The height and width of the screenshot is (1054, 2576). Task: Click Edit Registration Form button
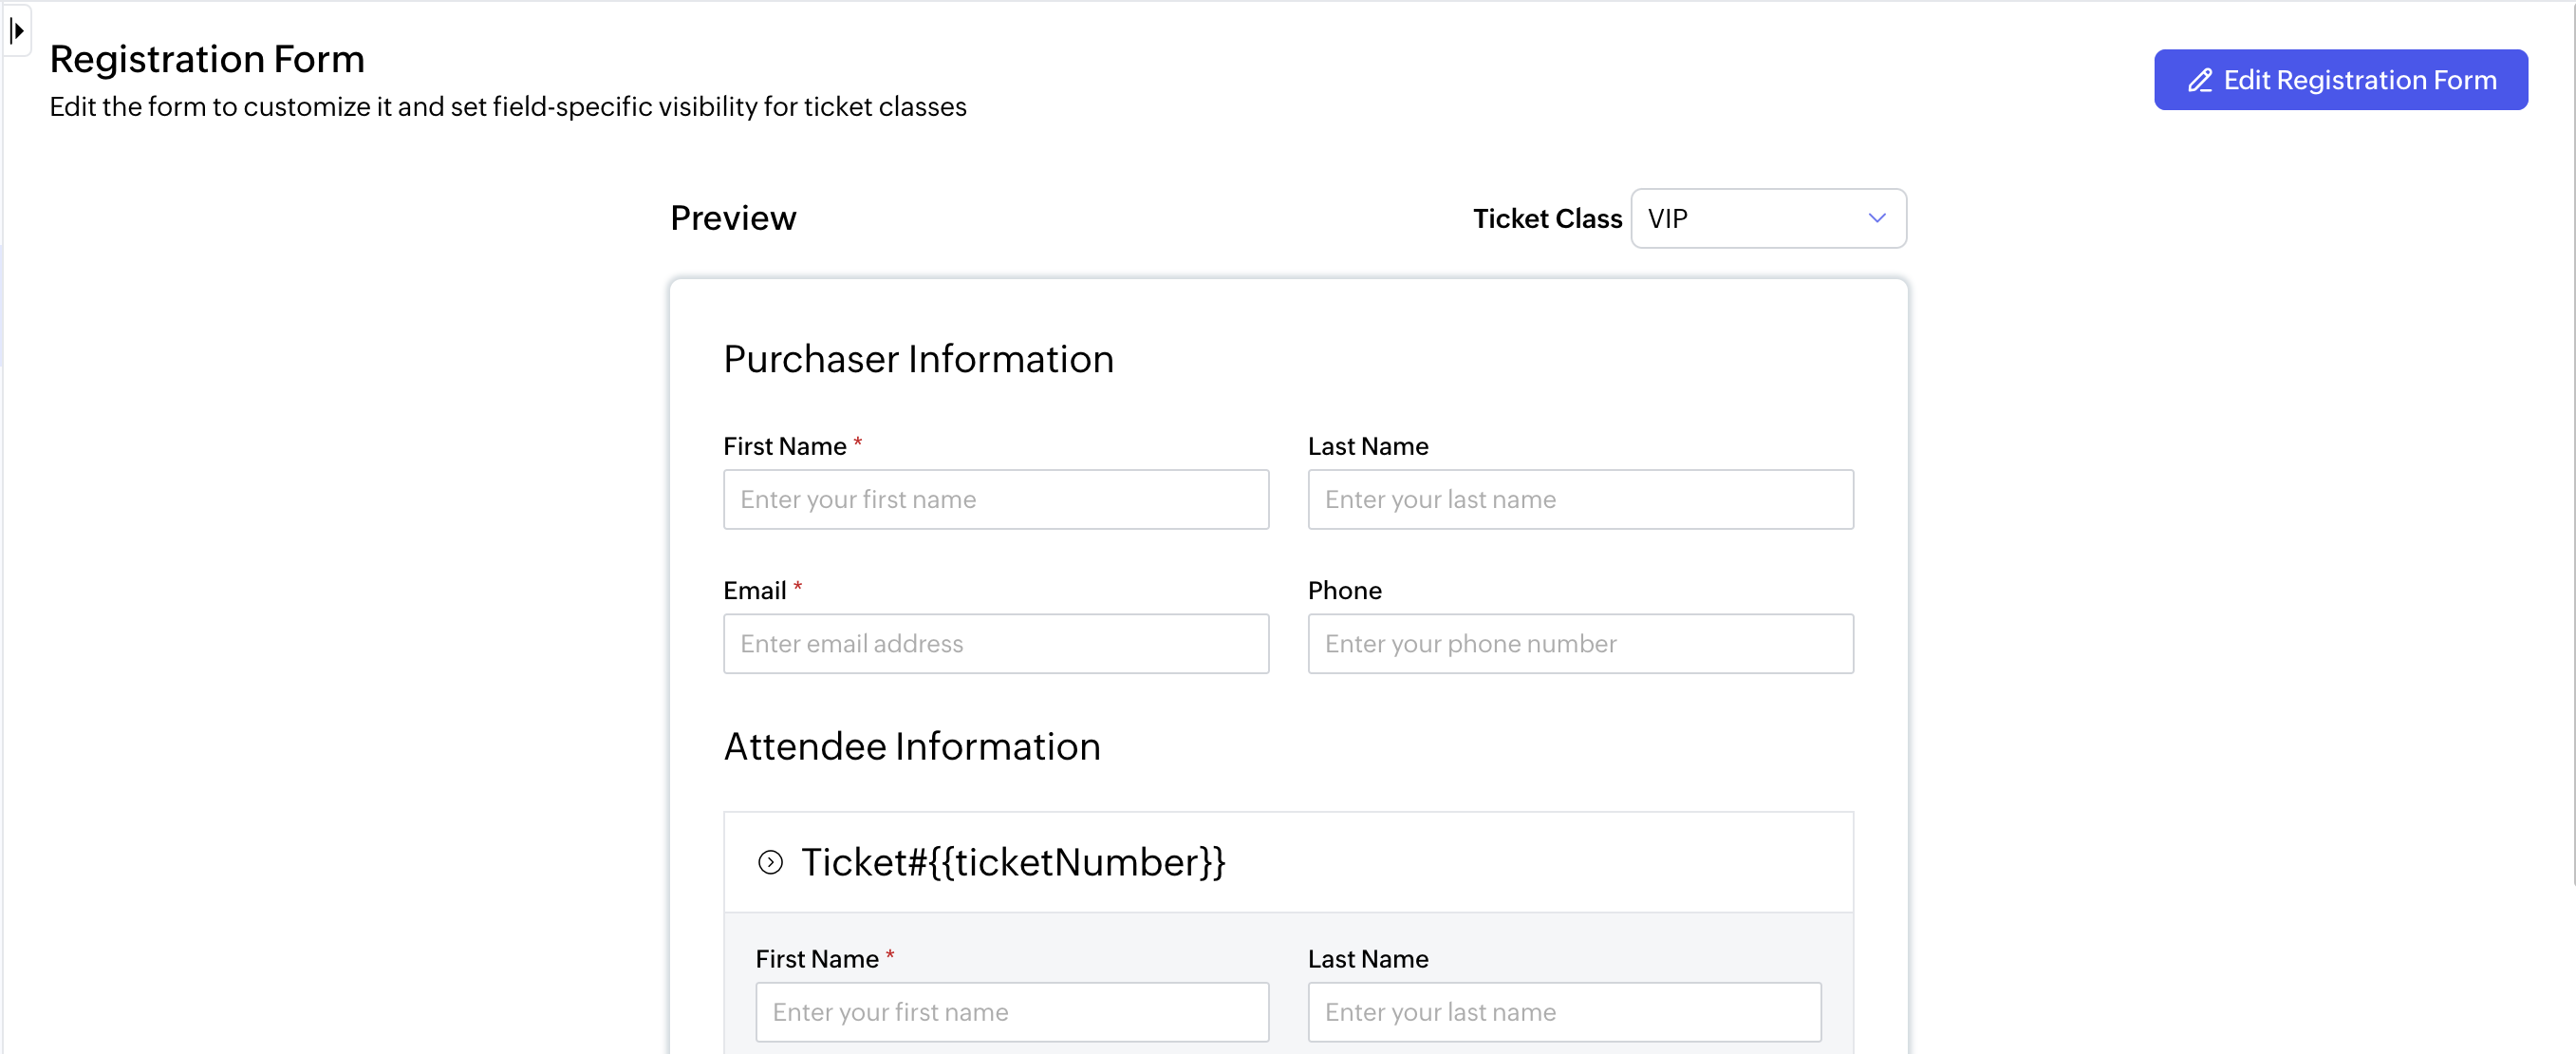click(x=2340, y=80)
